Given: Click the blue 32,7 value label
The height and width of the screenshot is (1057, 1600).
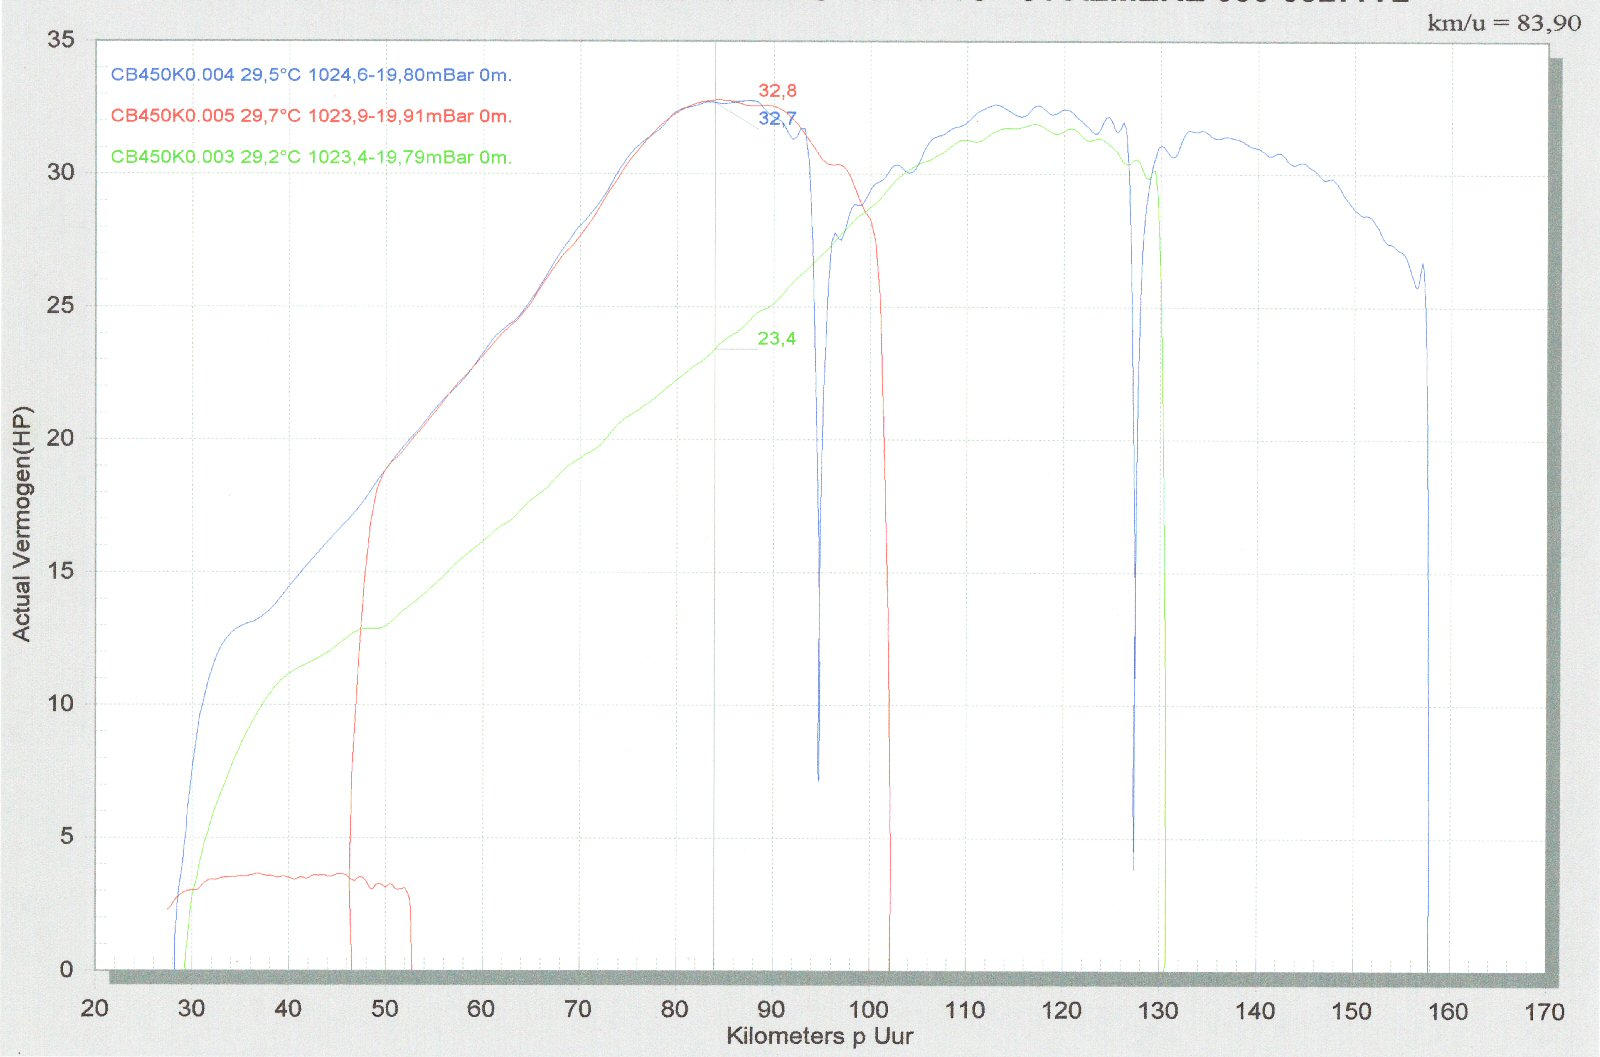Looking at the screenshot, I should coord(777,119).
